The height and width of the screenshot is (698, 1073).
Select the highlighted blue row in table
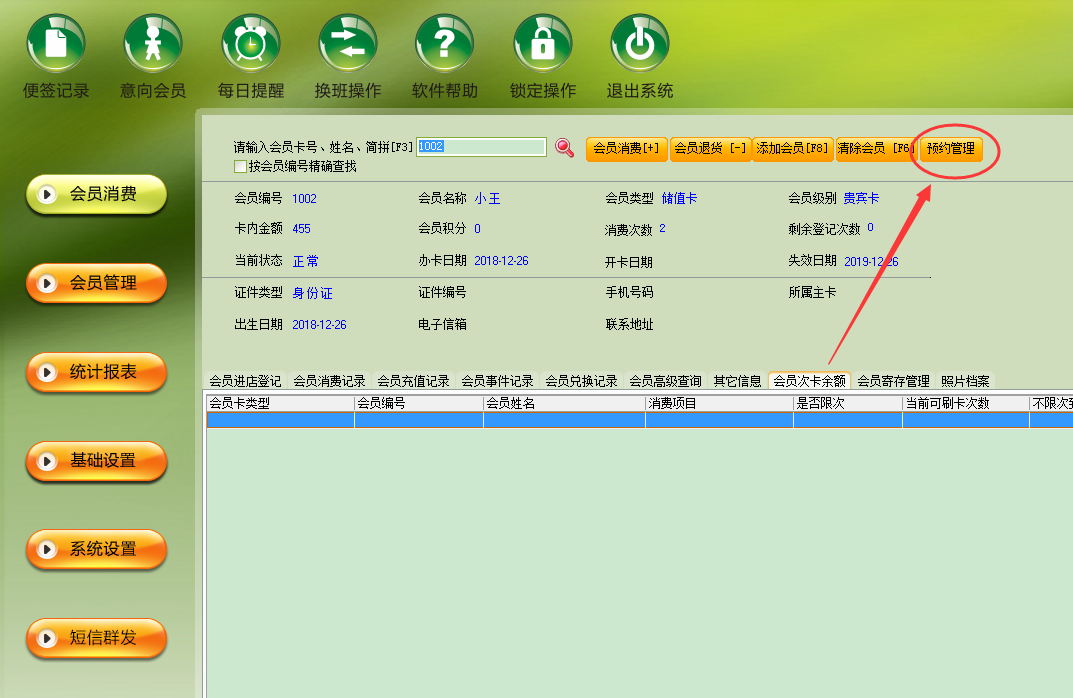[639, 420]
